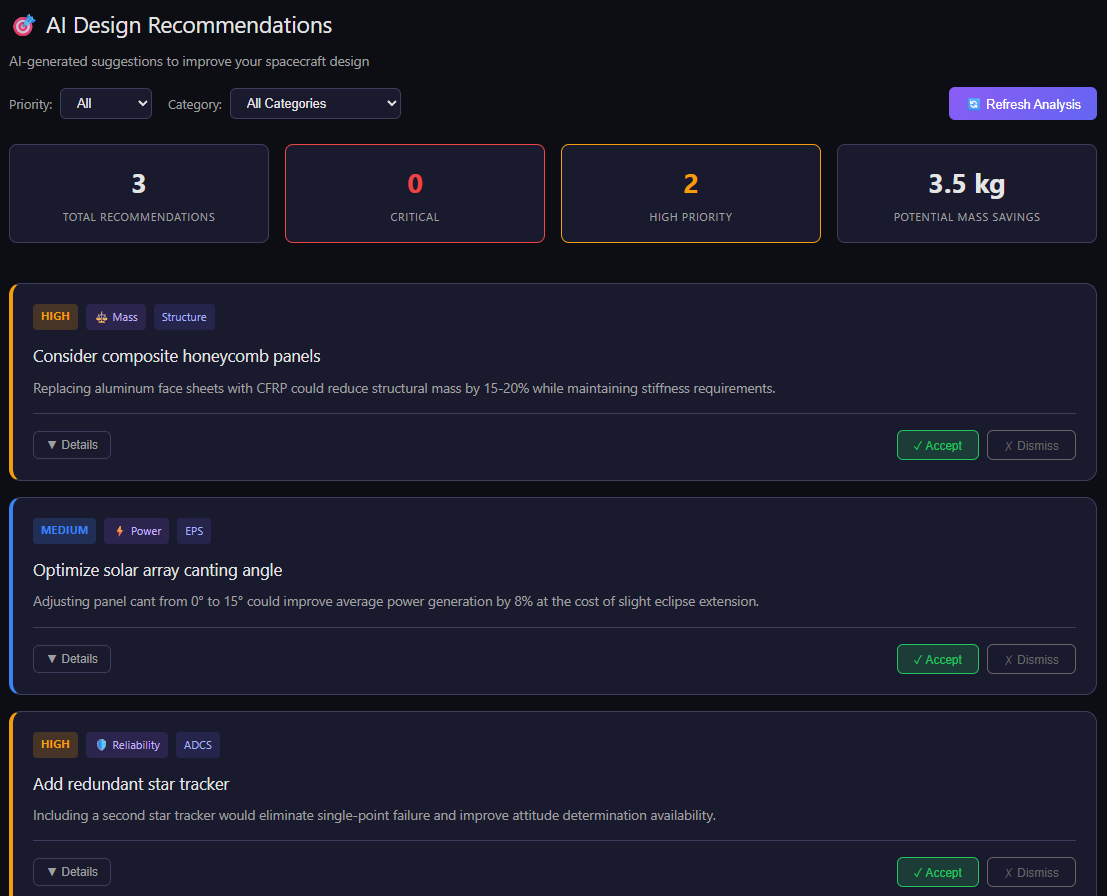Click the Power lightning bolt tag

tap(136, 531)
